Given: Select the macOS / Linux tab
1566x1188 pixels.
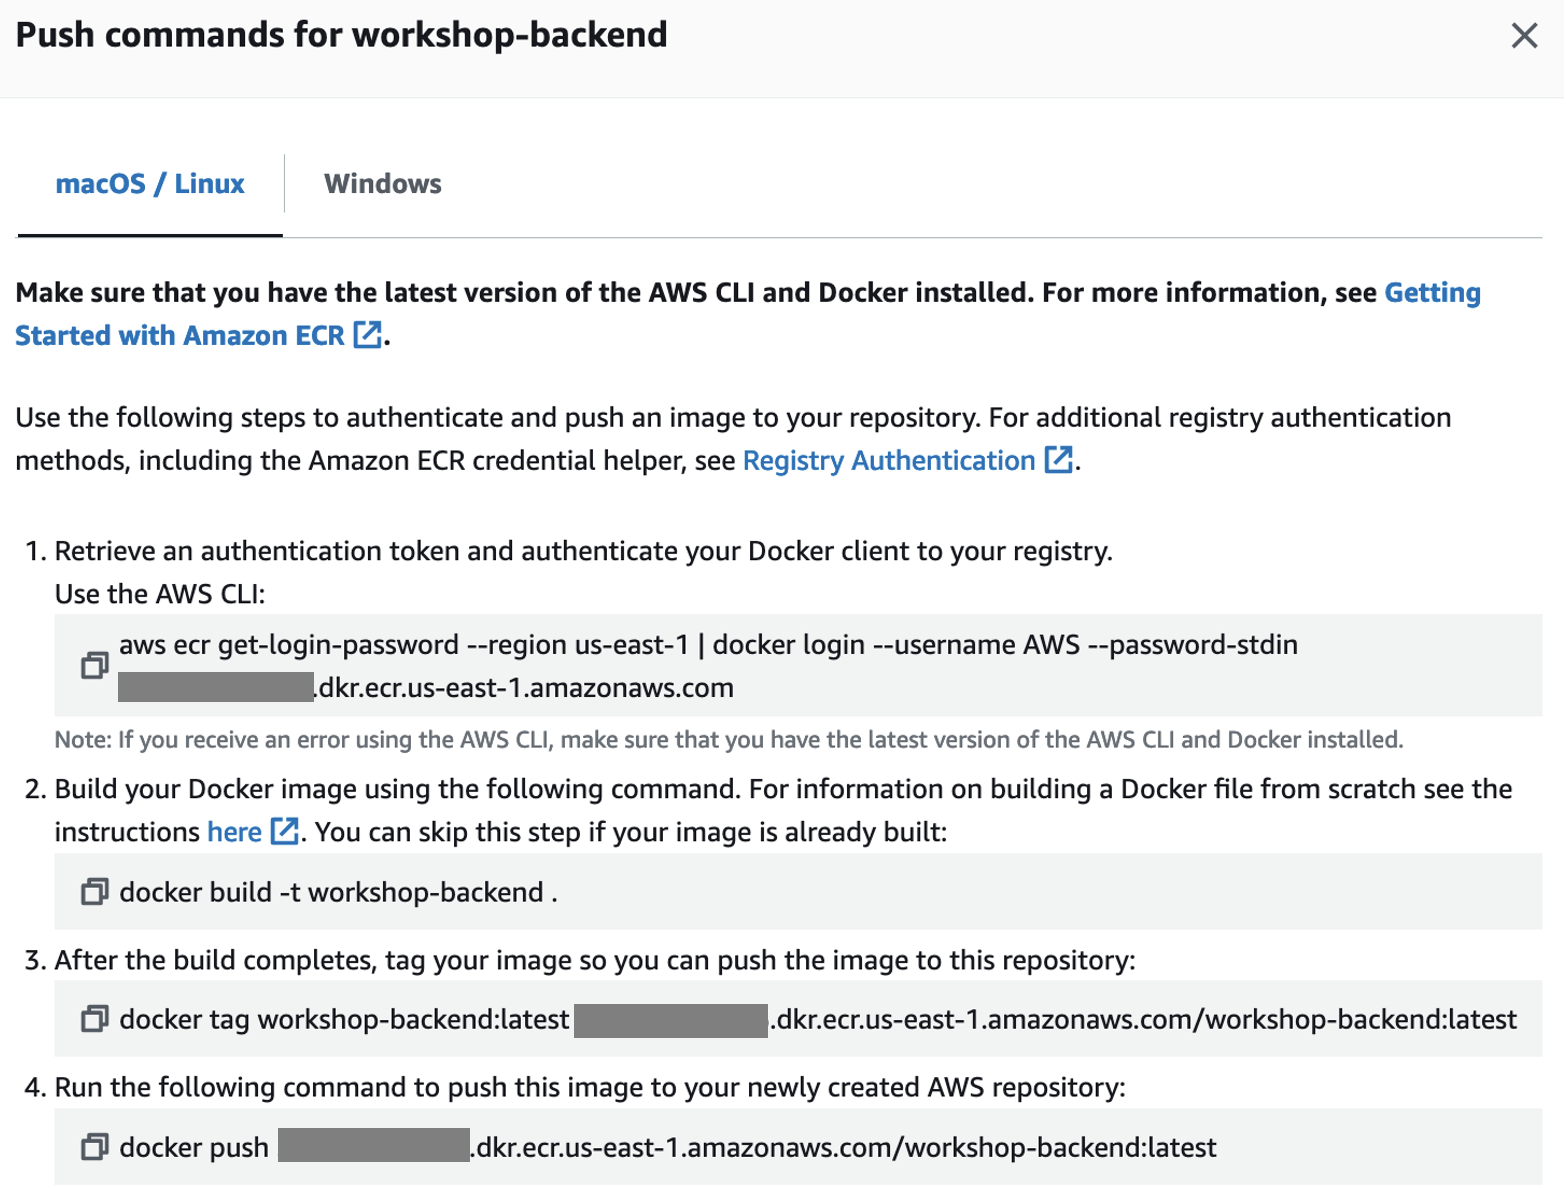Looking at the screenshot, I should [x=150, y=184].
